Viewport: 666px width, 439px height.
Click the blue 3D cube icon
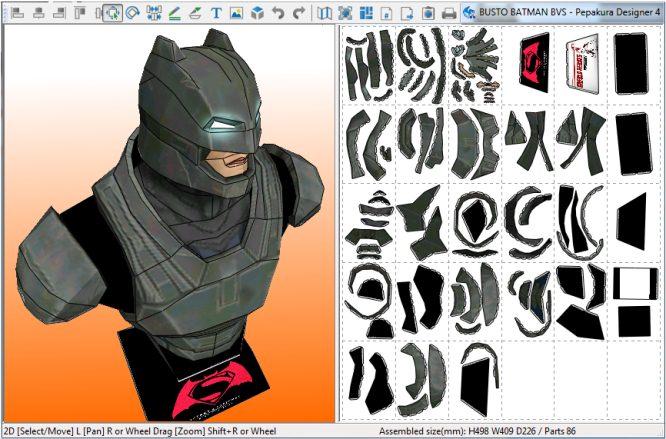pyautogui.click(x=257, y=13)
